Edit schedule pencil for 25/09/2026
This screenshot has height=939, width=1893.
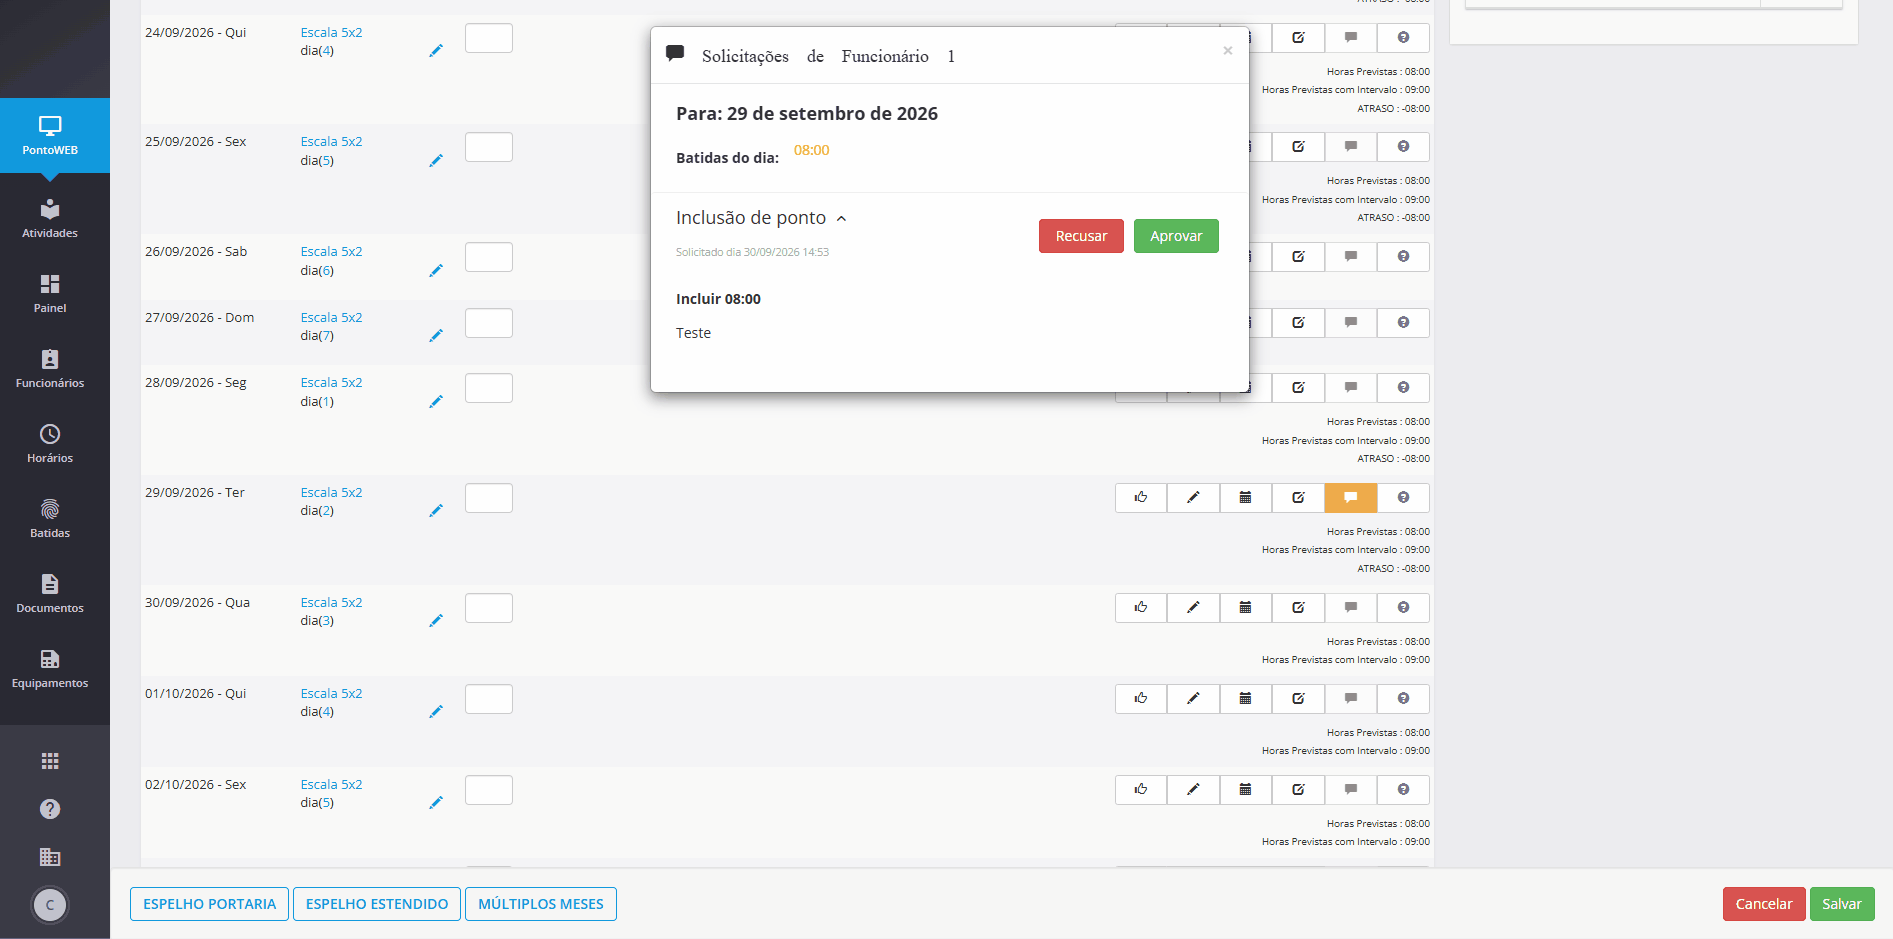tap(436, 160)
